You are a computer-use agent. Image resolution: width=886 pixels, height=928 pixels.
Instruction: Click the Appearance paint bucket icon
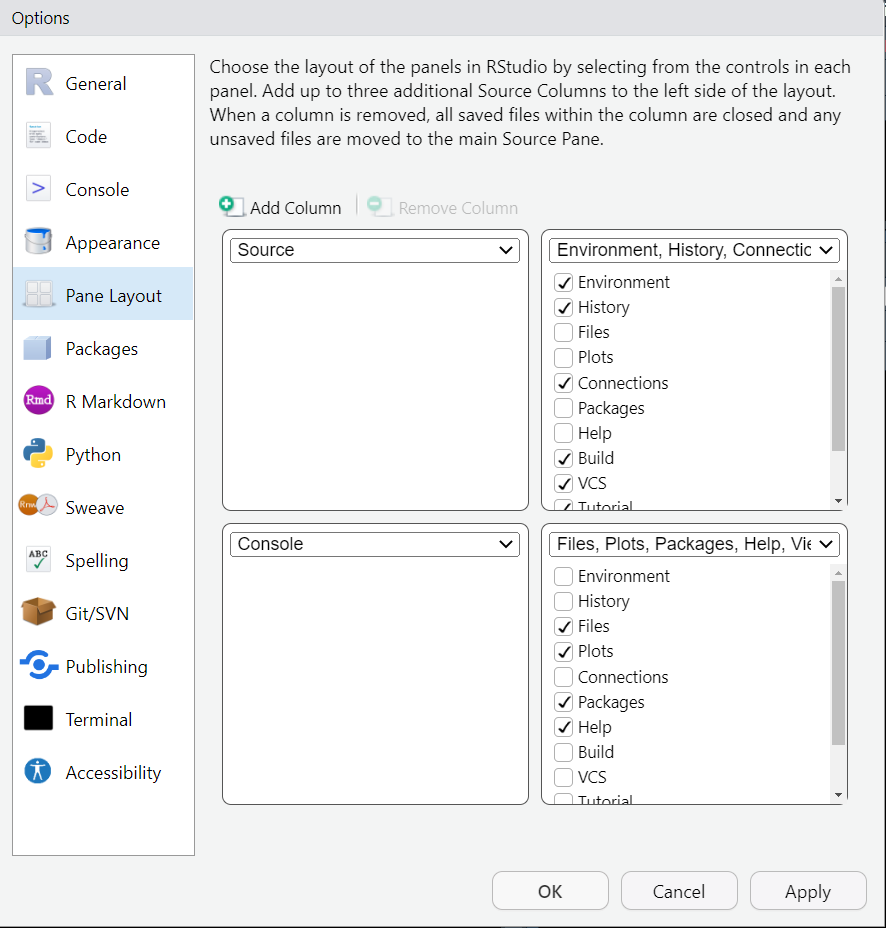point(38,242)
